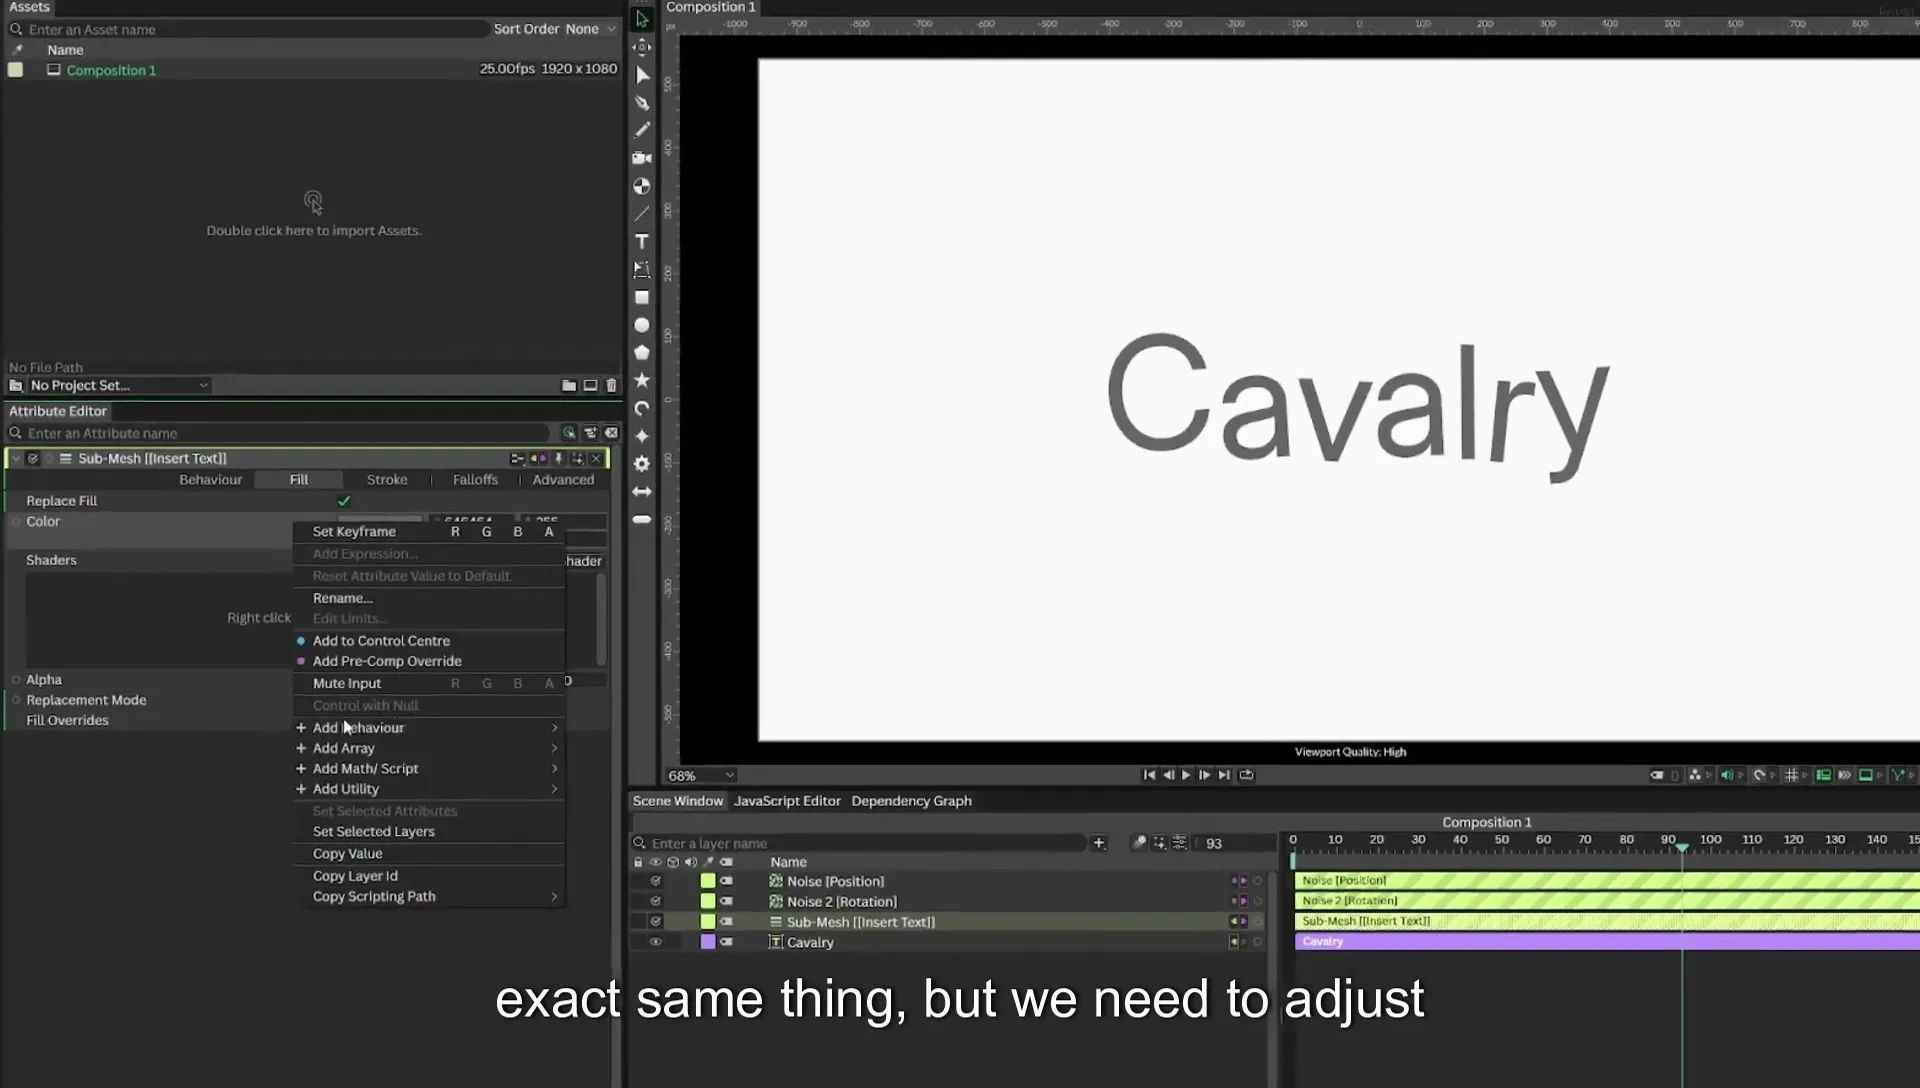The width and height of the screenshot is (1920, 1088).
Task: Select the Rectangle shape tool
Action: point(642,298)
